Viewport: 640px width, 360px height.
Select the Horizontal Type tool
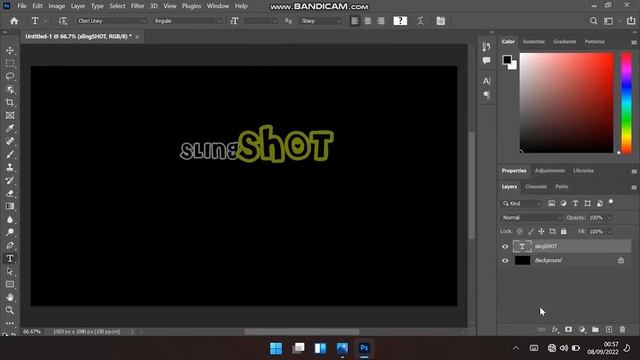pos(10,258)
